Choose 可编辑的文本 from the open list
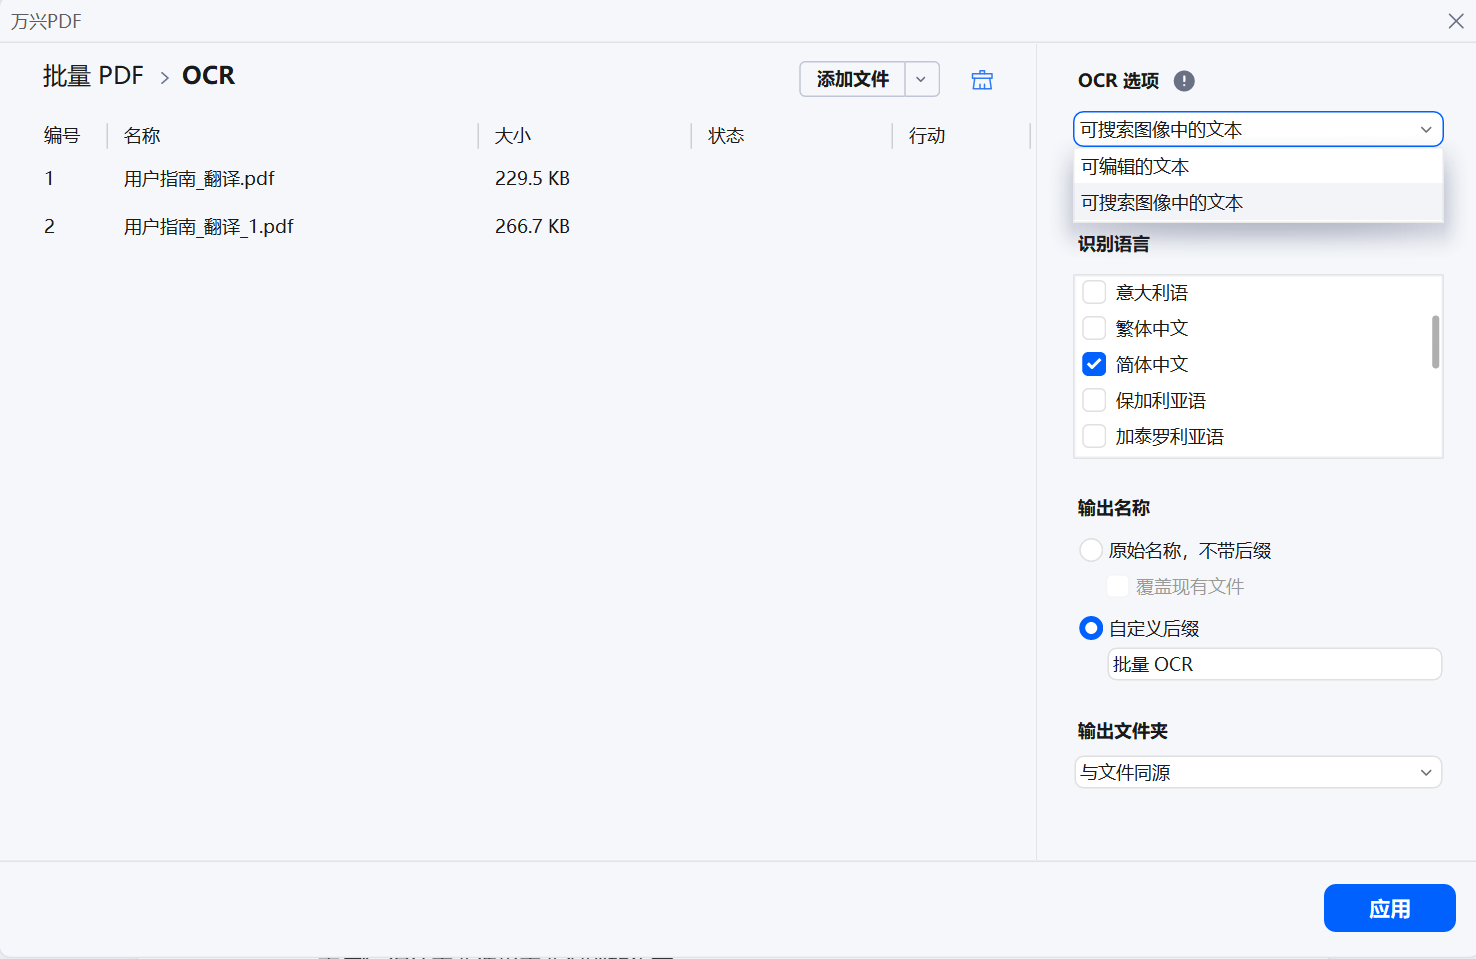This screenshot has width=1476, height=959. pyautogui.click(x=1134, y=166)
